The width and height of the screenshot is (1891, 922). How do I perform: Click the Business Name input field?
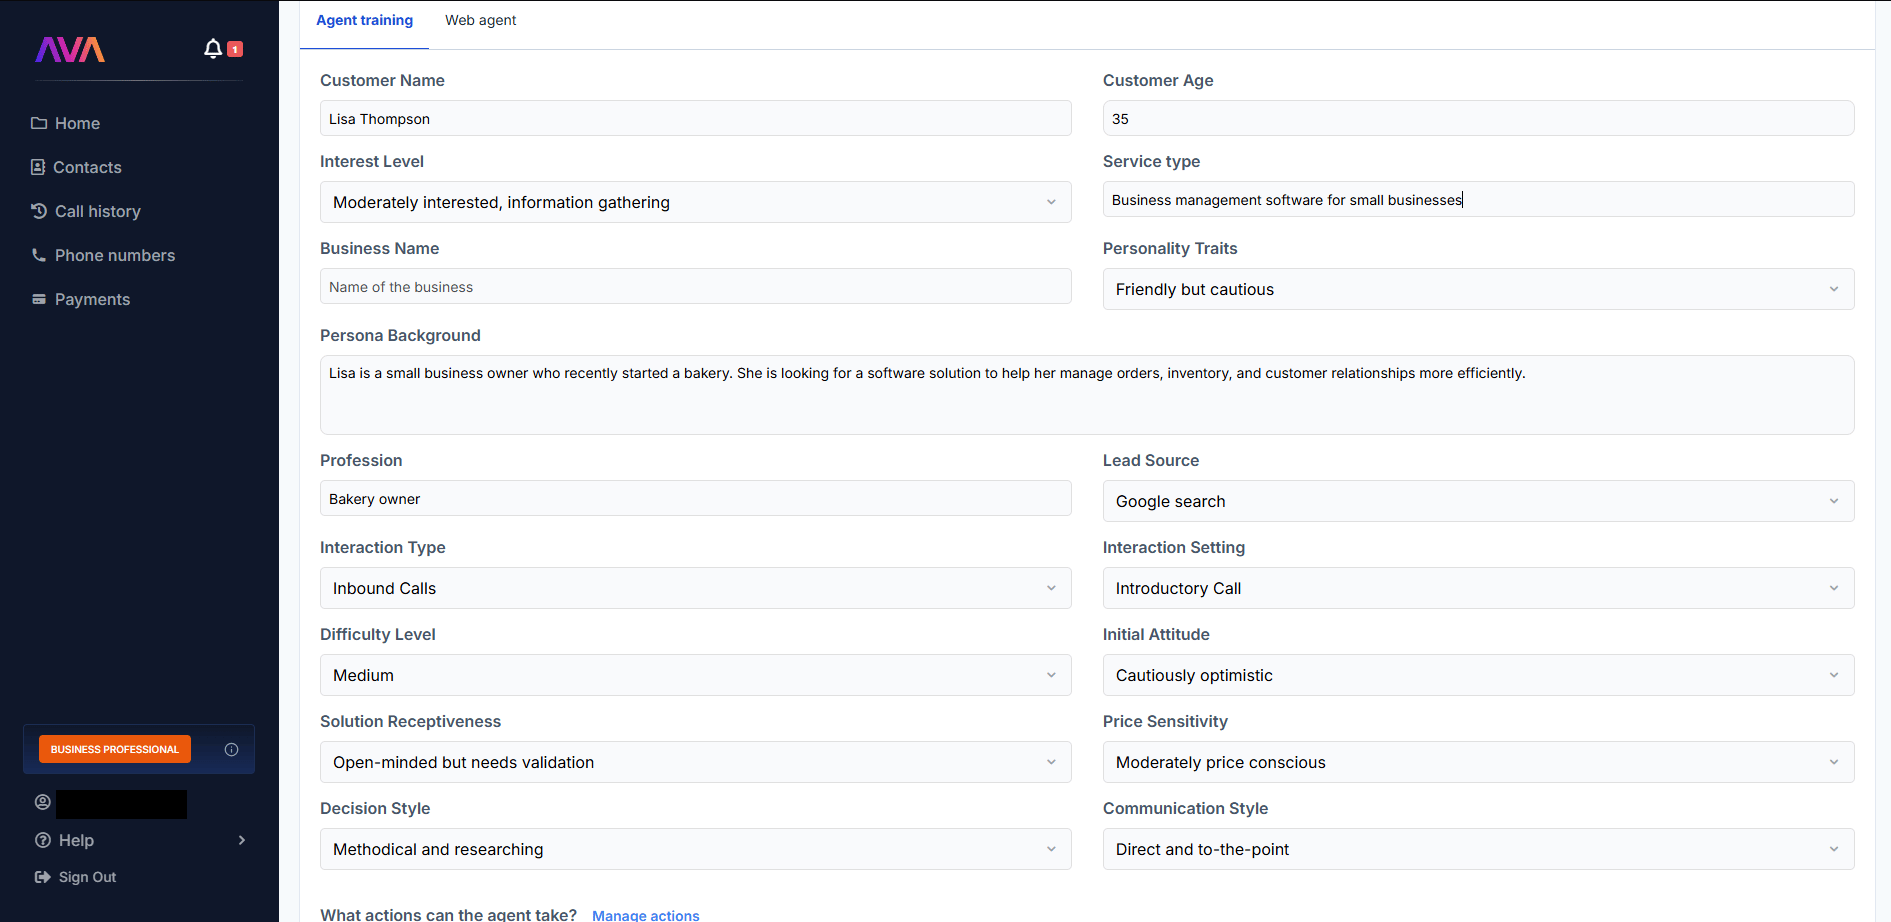[x=696, y=286]
